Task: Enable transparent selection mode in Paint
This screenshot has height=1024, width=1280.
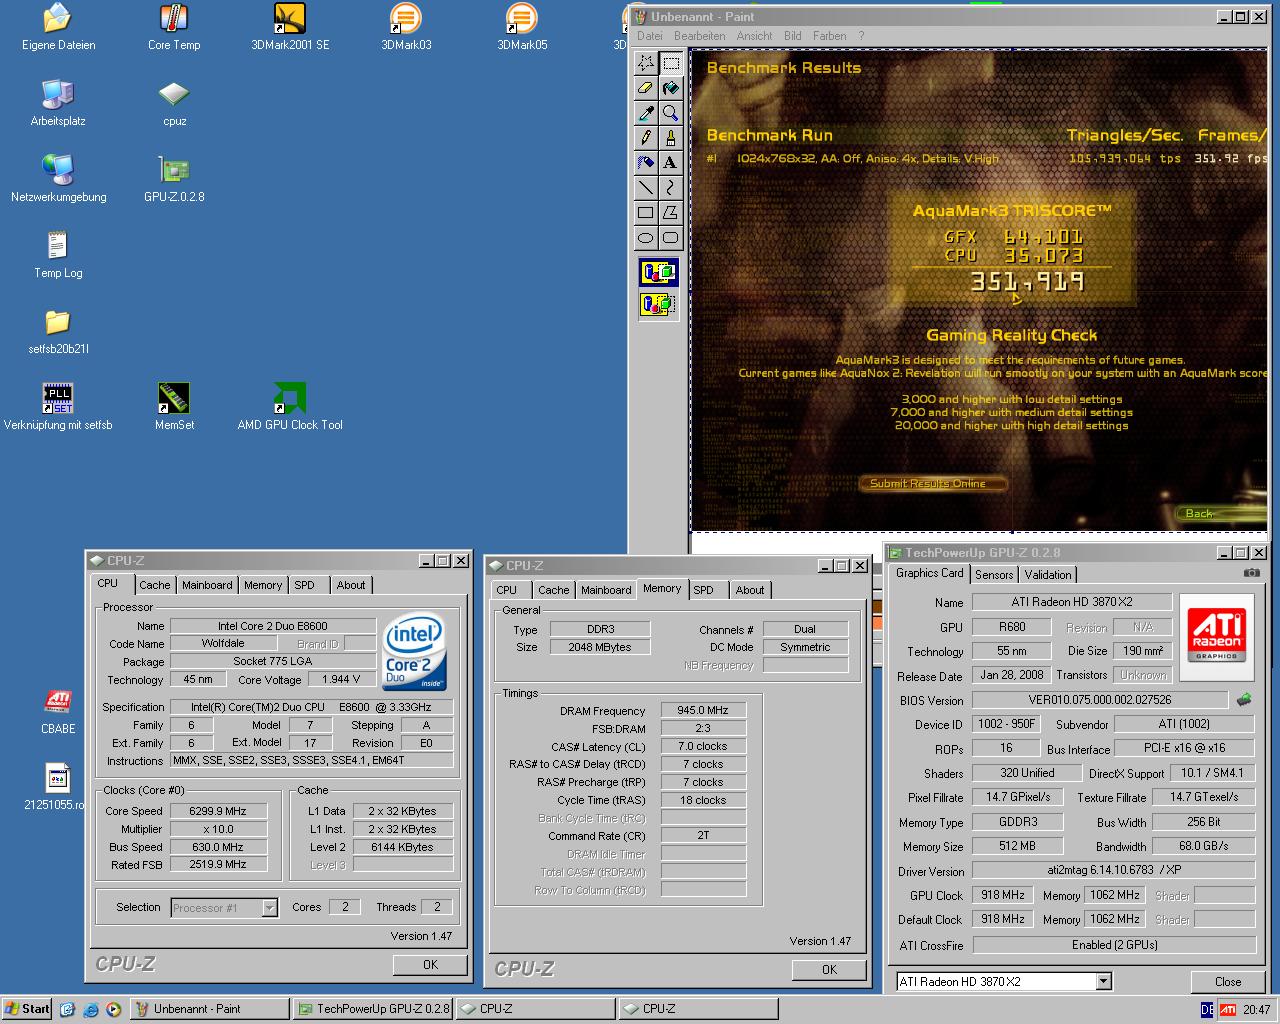Action: (x=659, y=303)
